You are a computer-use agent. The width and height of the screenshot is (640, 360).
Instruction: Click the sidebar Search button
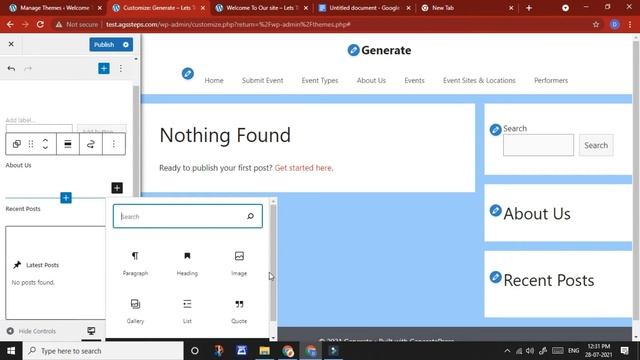click(596, 145)
